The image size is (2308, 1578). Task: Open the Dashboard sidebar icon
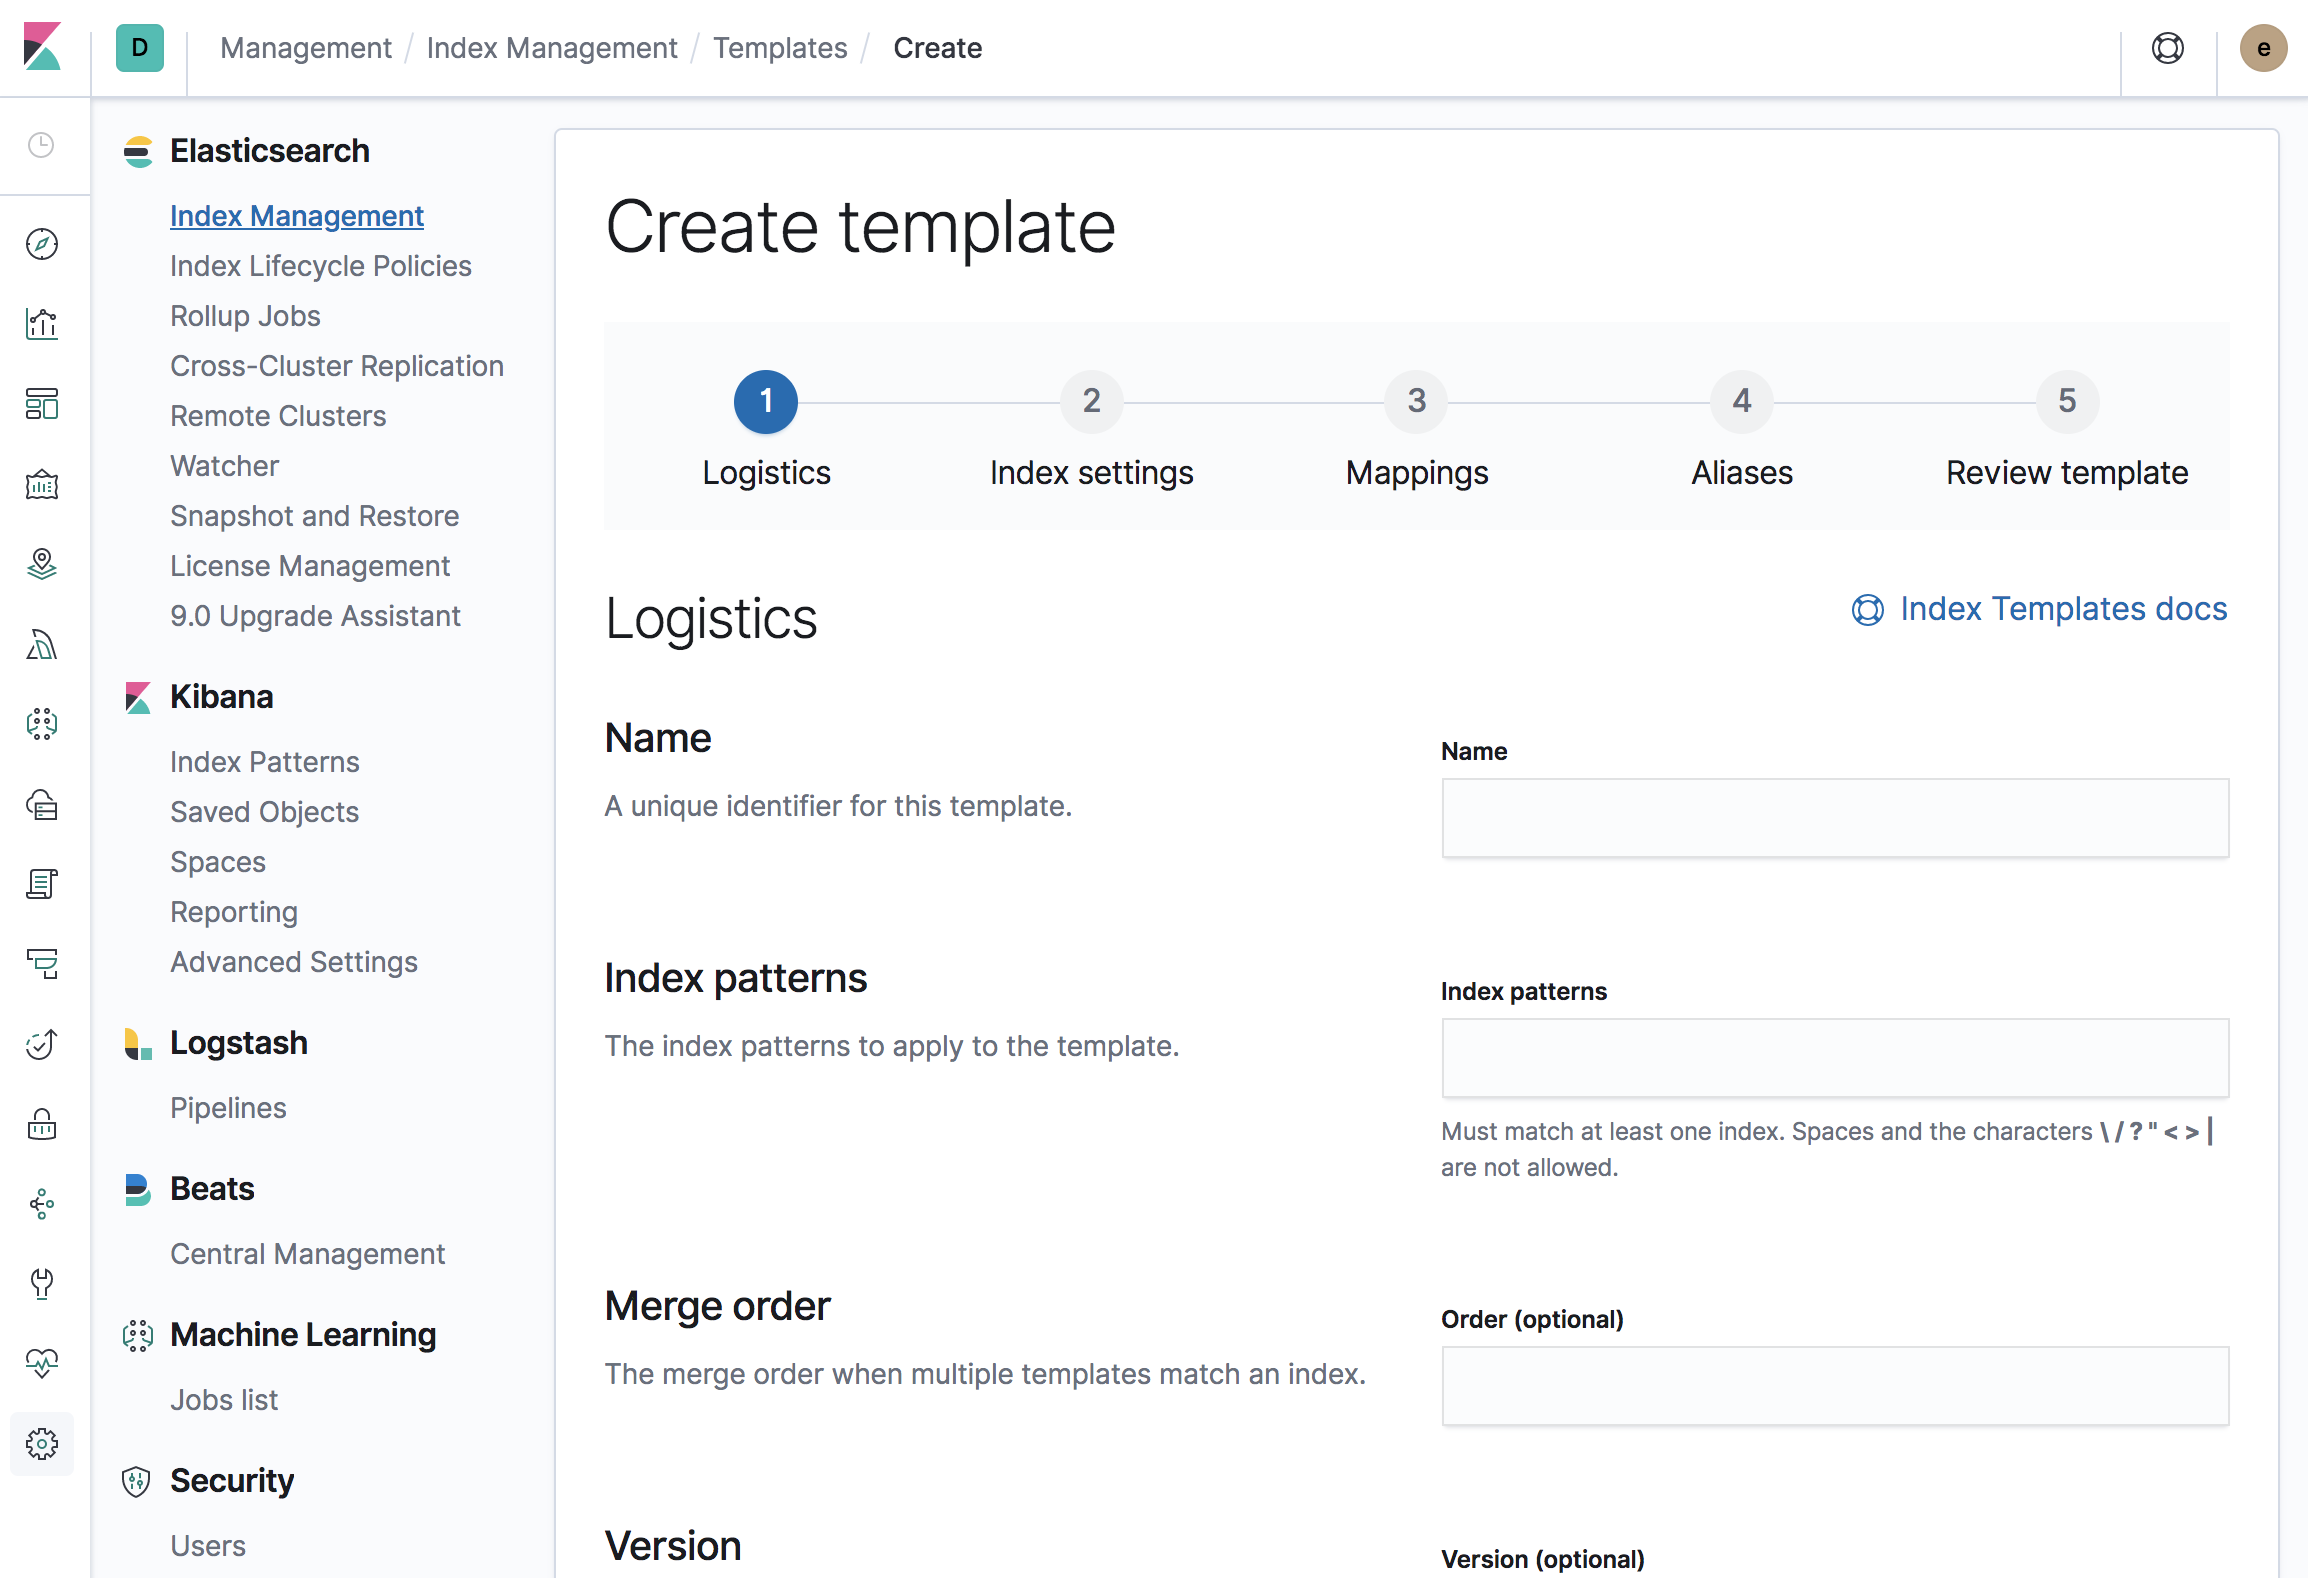42,404
